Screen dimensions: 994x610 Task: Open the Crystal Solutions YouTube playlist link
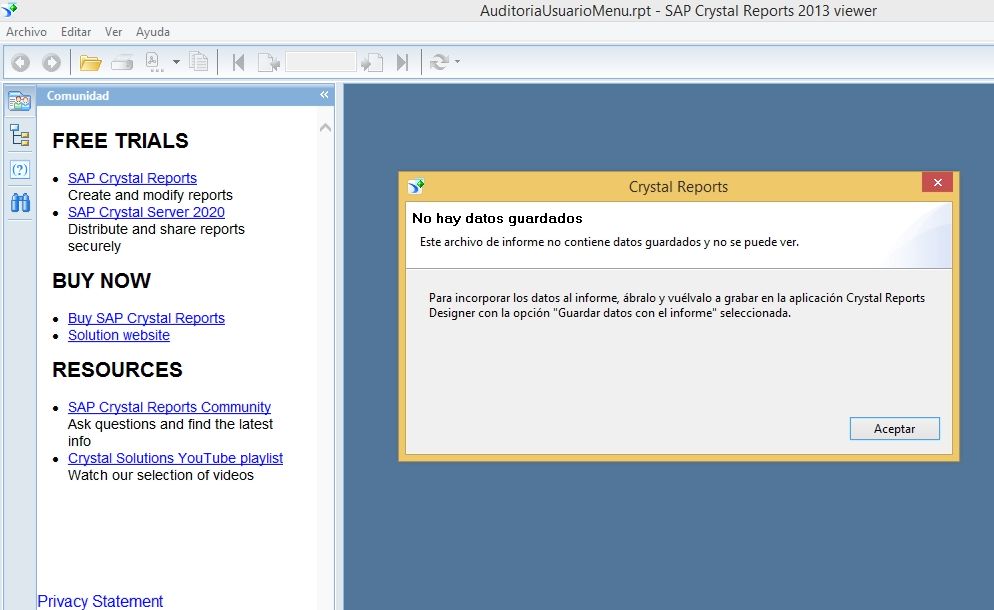point(176,458)
